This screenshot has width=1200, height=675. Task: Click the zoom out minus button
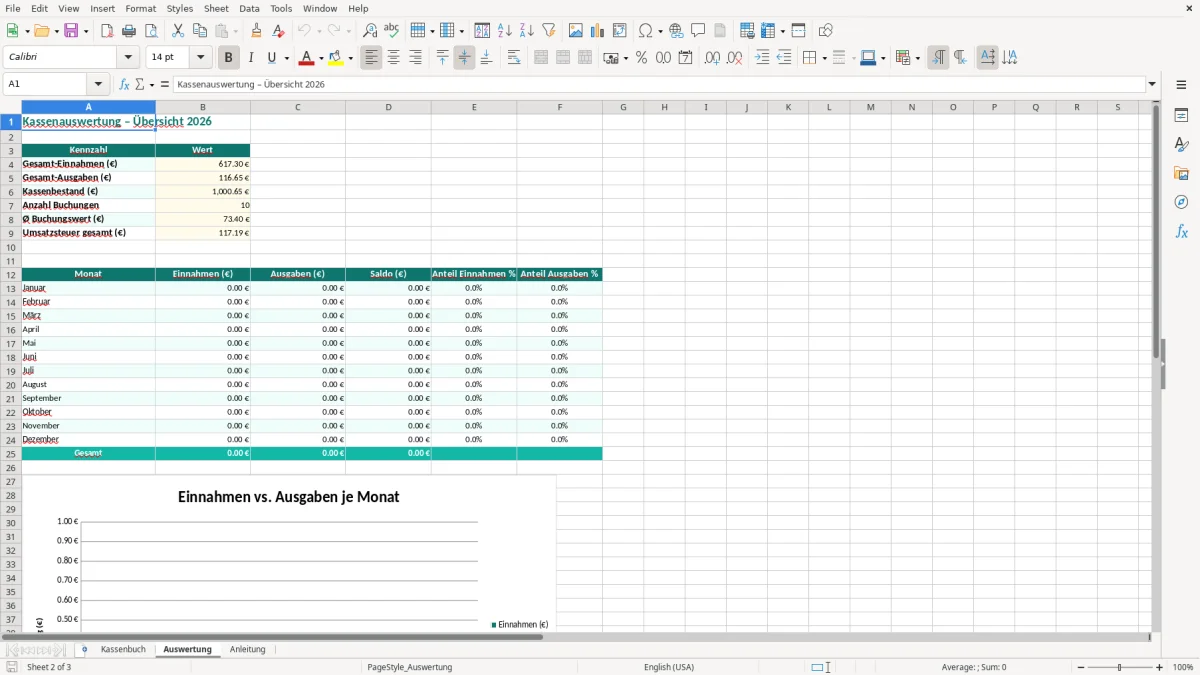1081,667
